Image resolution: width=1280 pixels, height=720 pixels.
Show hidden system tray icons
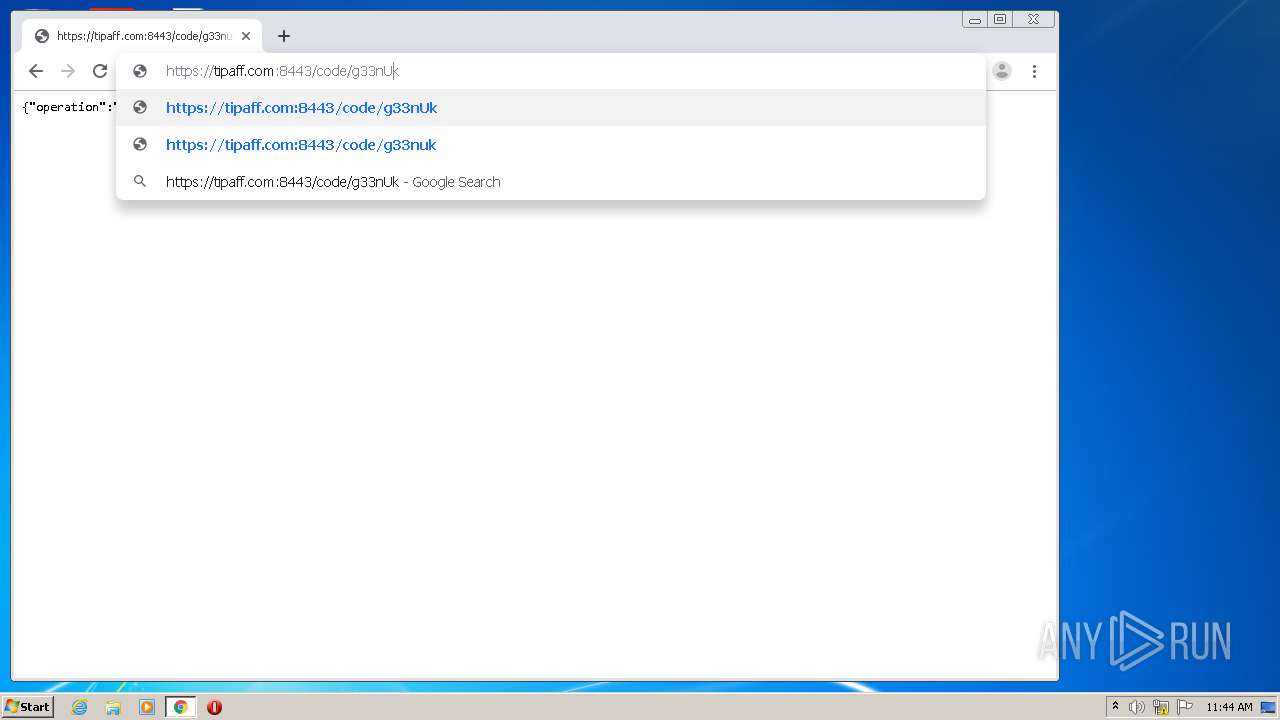[1115, 707]
